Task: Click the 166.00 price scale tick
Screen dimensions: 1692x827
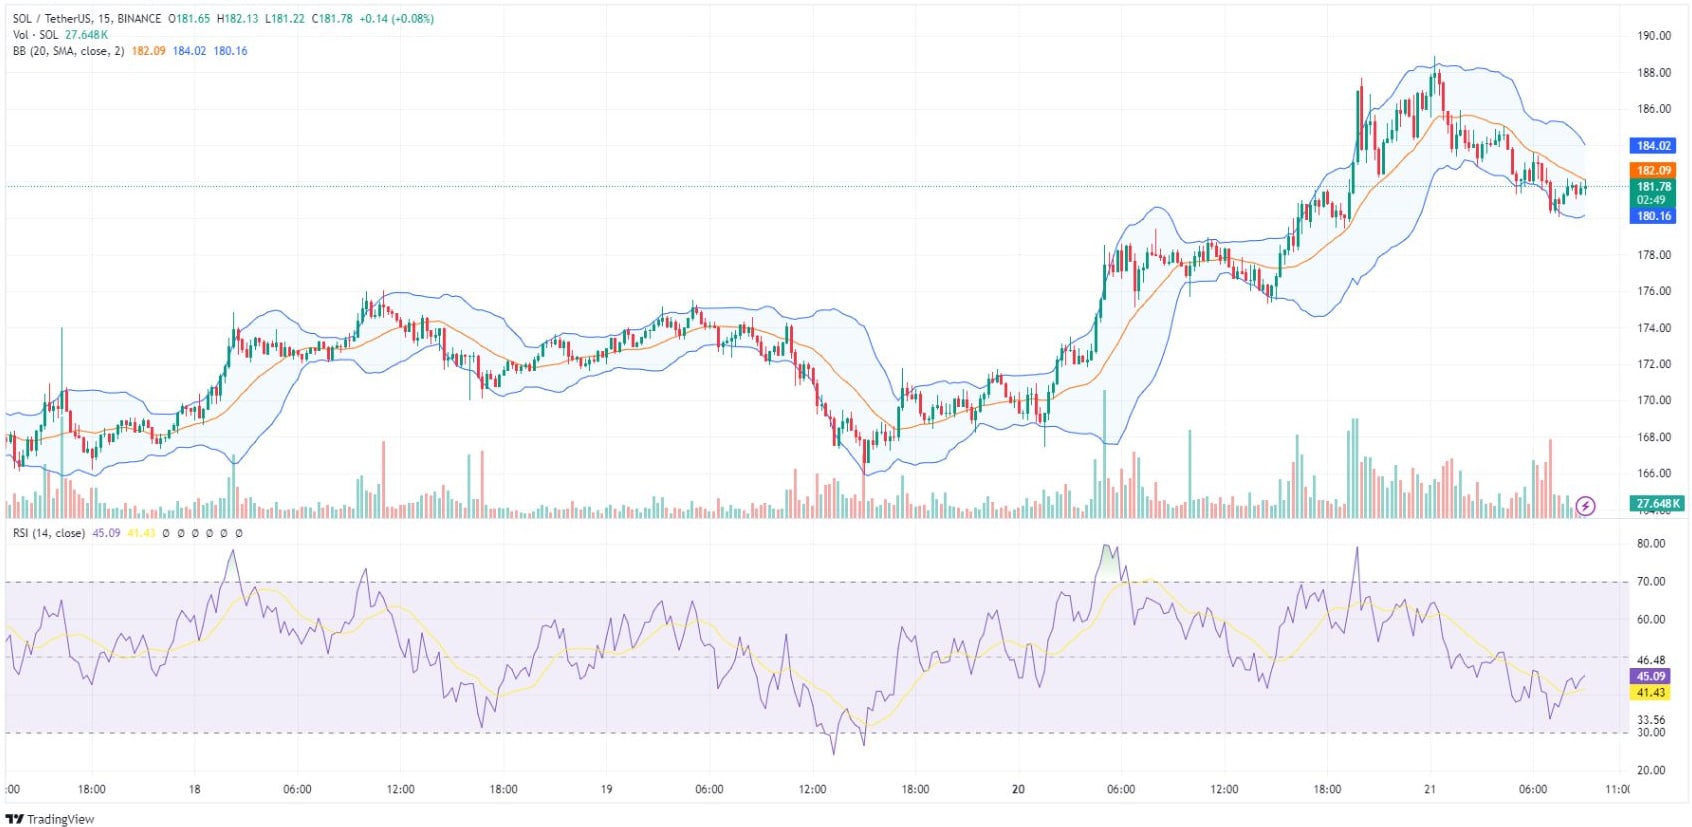Action: 1654,474
